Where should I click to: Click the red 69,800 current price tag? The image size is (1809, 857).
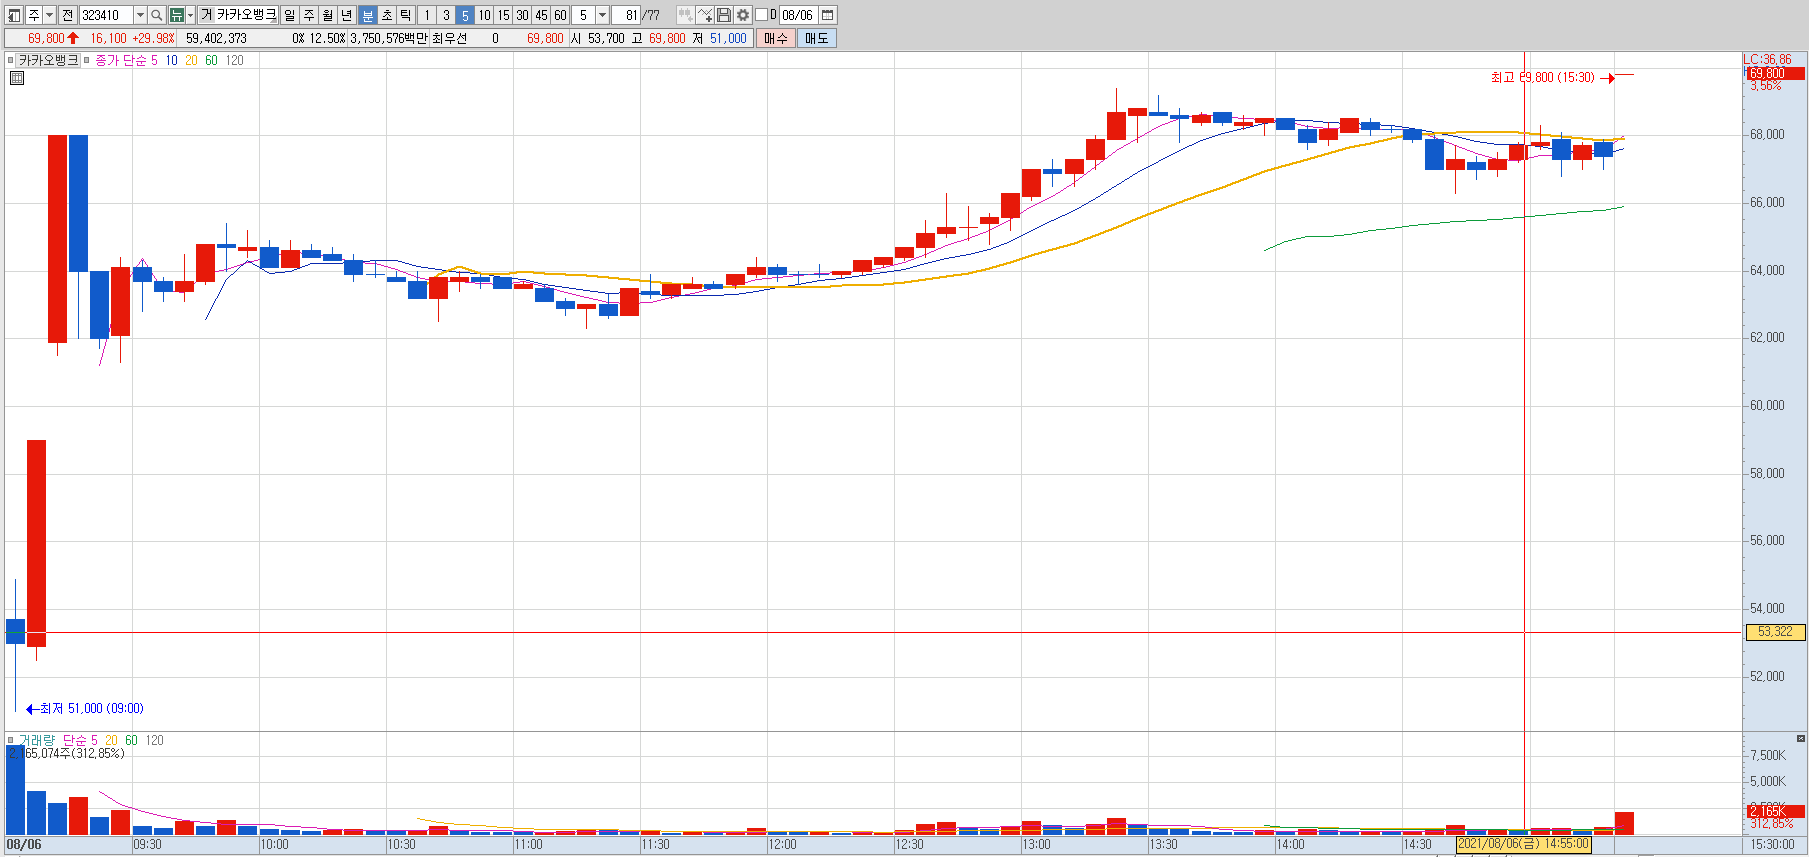(1776, 74)
